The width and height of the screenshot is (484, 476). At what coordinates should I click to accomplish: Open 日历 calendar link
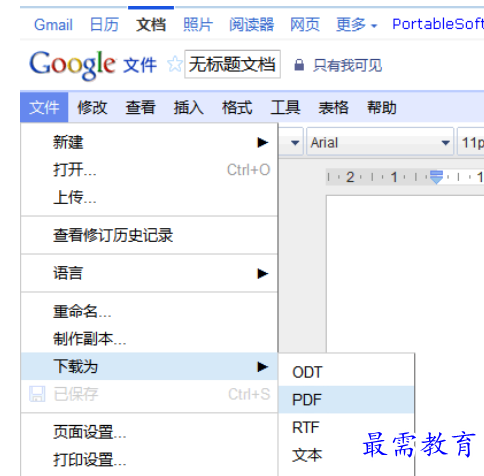tap(104, 25)
